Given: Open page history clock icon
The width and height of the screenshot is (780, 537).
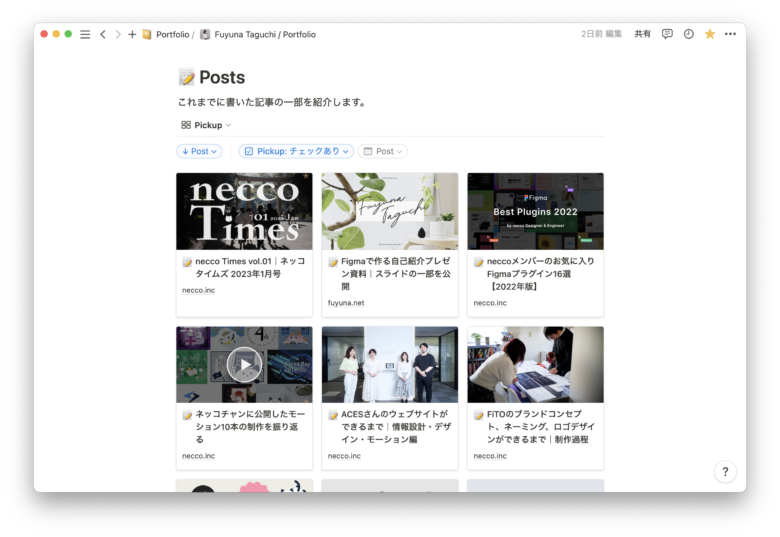Looking at the screenshot, I should [x=688, y=34].
